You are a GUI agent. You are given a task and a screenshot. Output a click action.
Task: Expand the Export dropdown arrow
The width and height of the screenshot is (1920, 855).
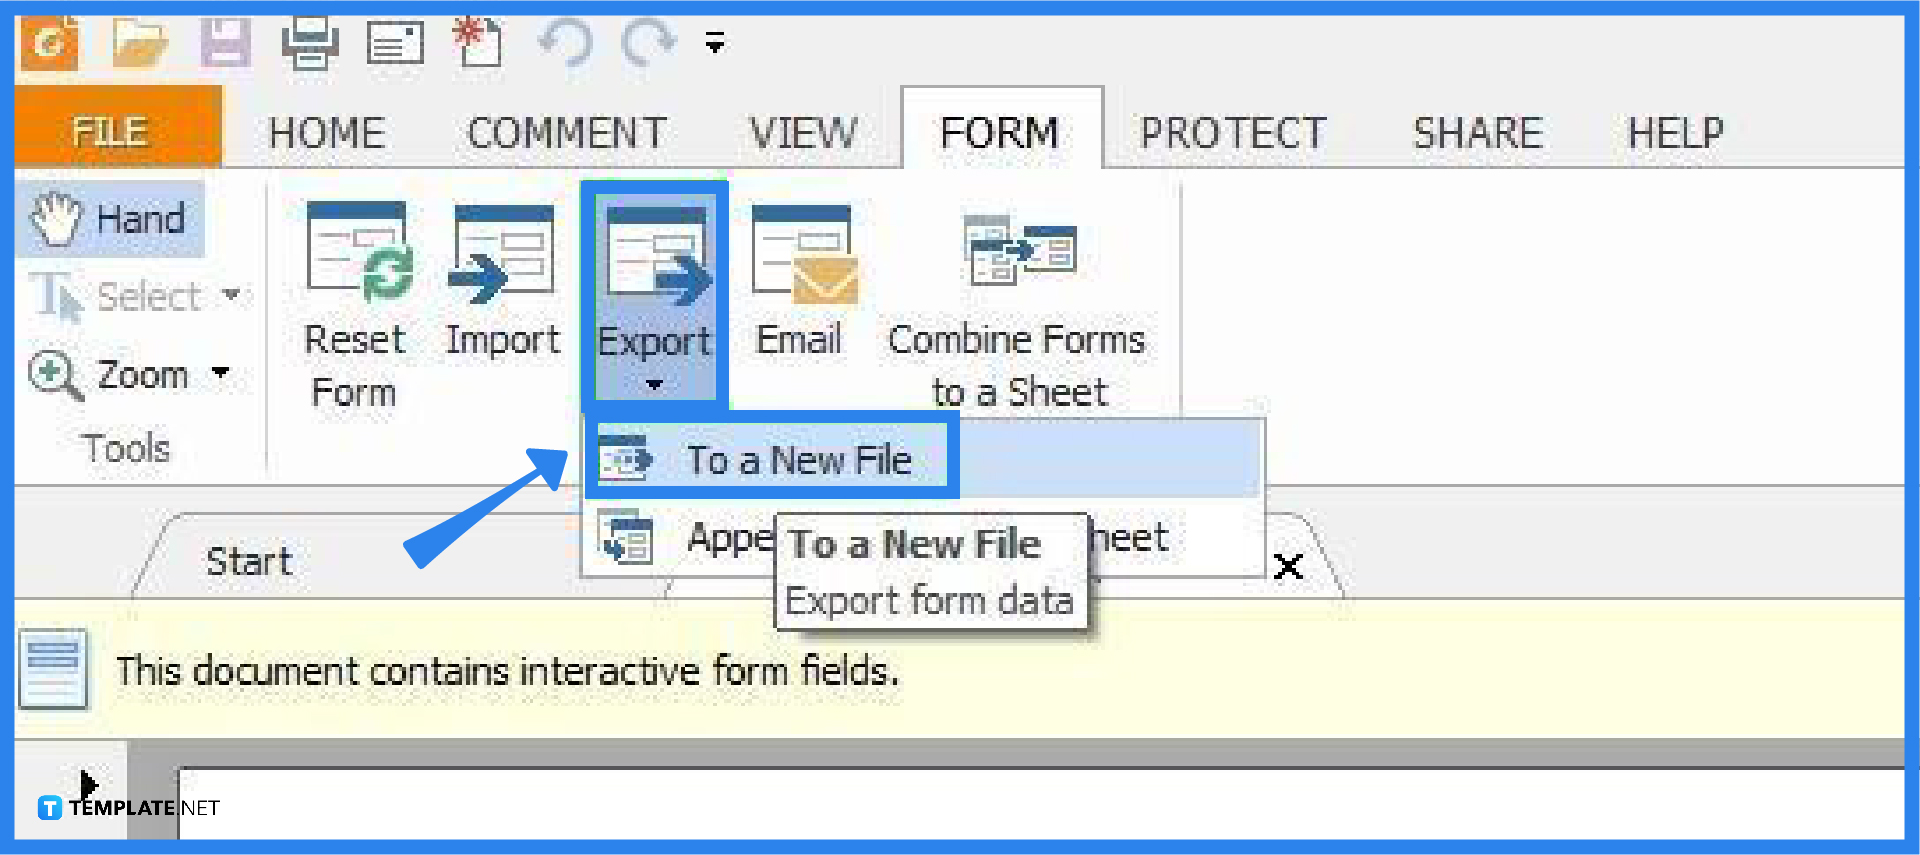pos(655,383)
